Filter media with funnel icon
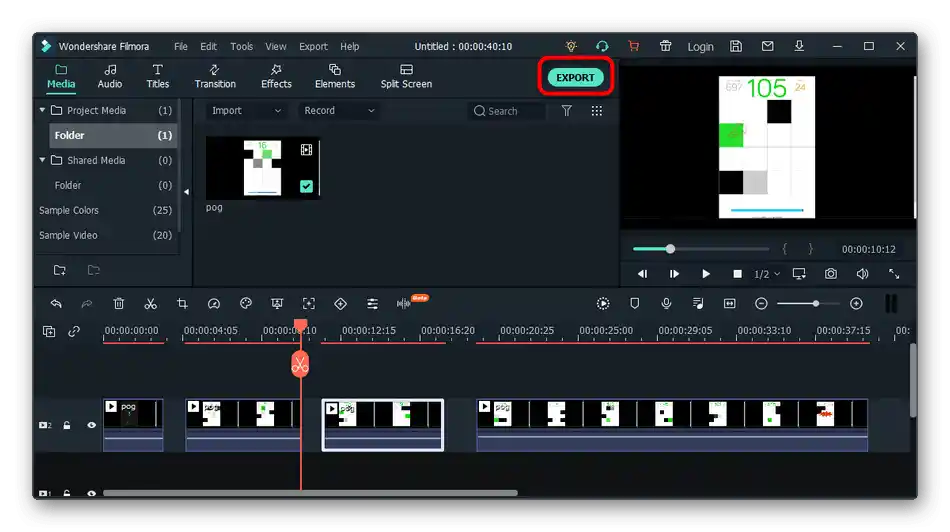This screenshot has height=532, width=950. point(566,110)
